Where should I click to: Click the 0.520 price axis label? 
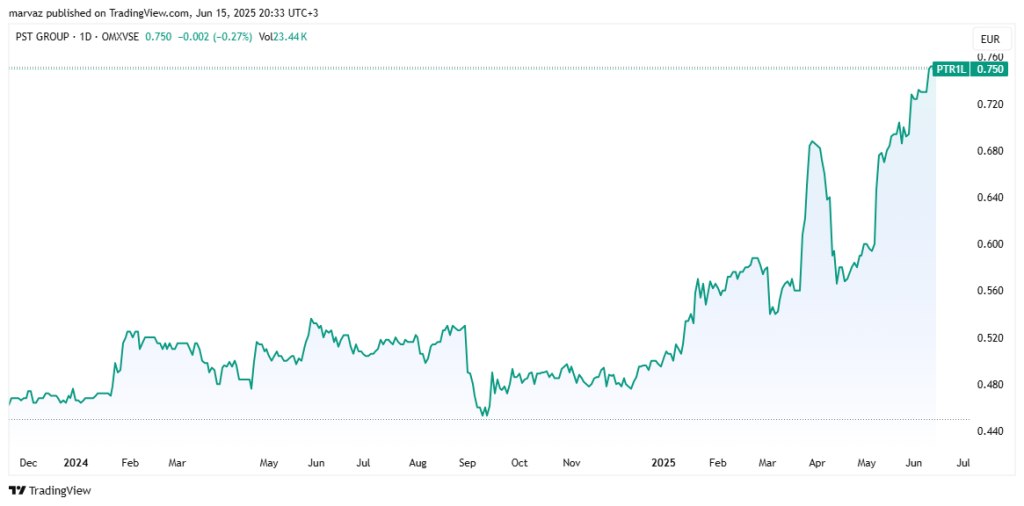(989, 338)
